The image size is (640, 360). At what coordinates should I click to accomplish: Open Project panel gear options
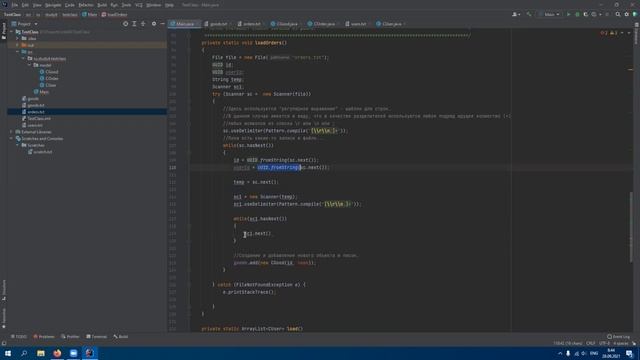[x=154, y=24]
